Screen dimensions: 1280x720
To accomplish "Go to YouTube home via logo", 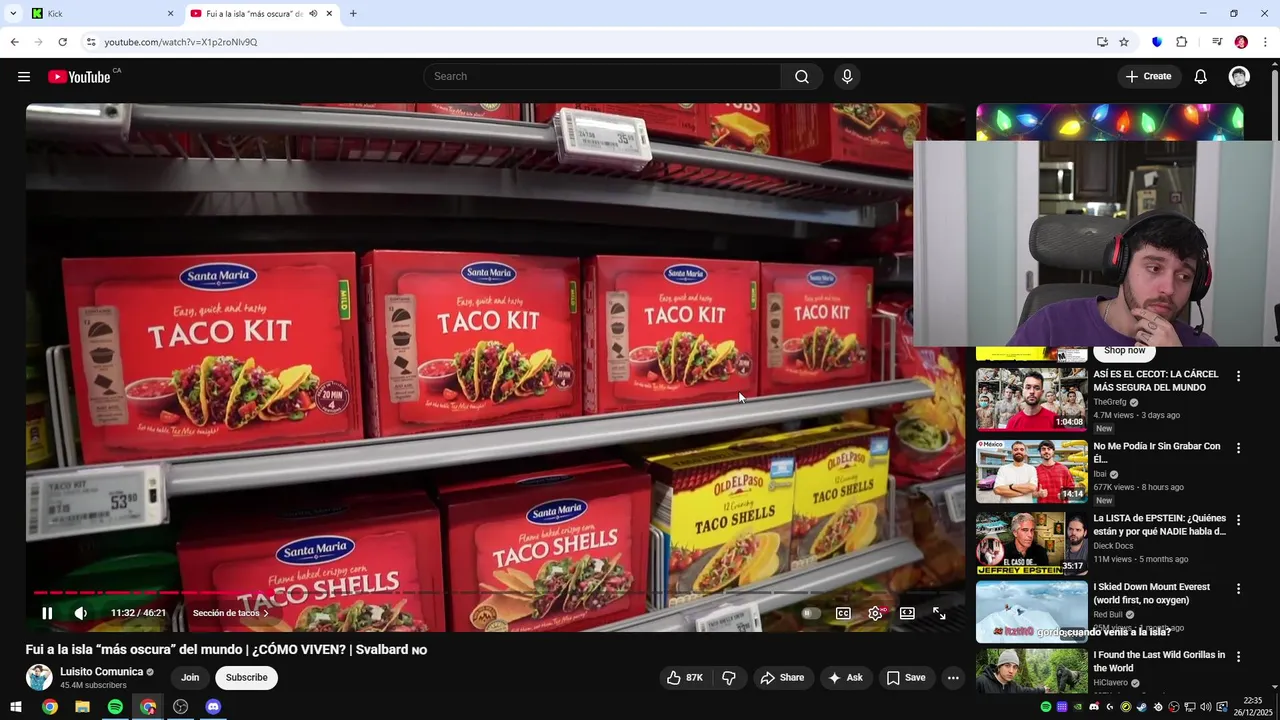I will pos(79,77).
